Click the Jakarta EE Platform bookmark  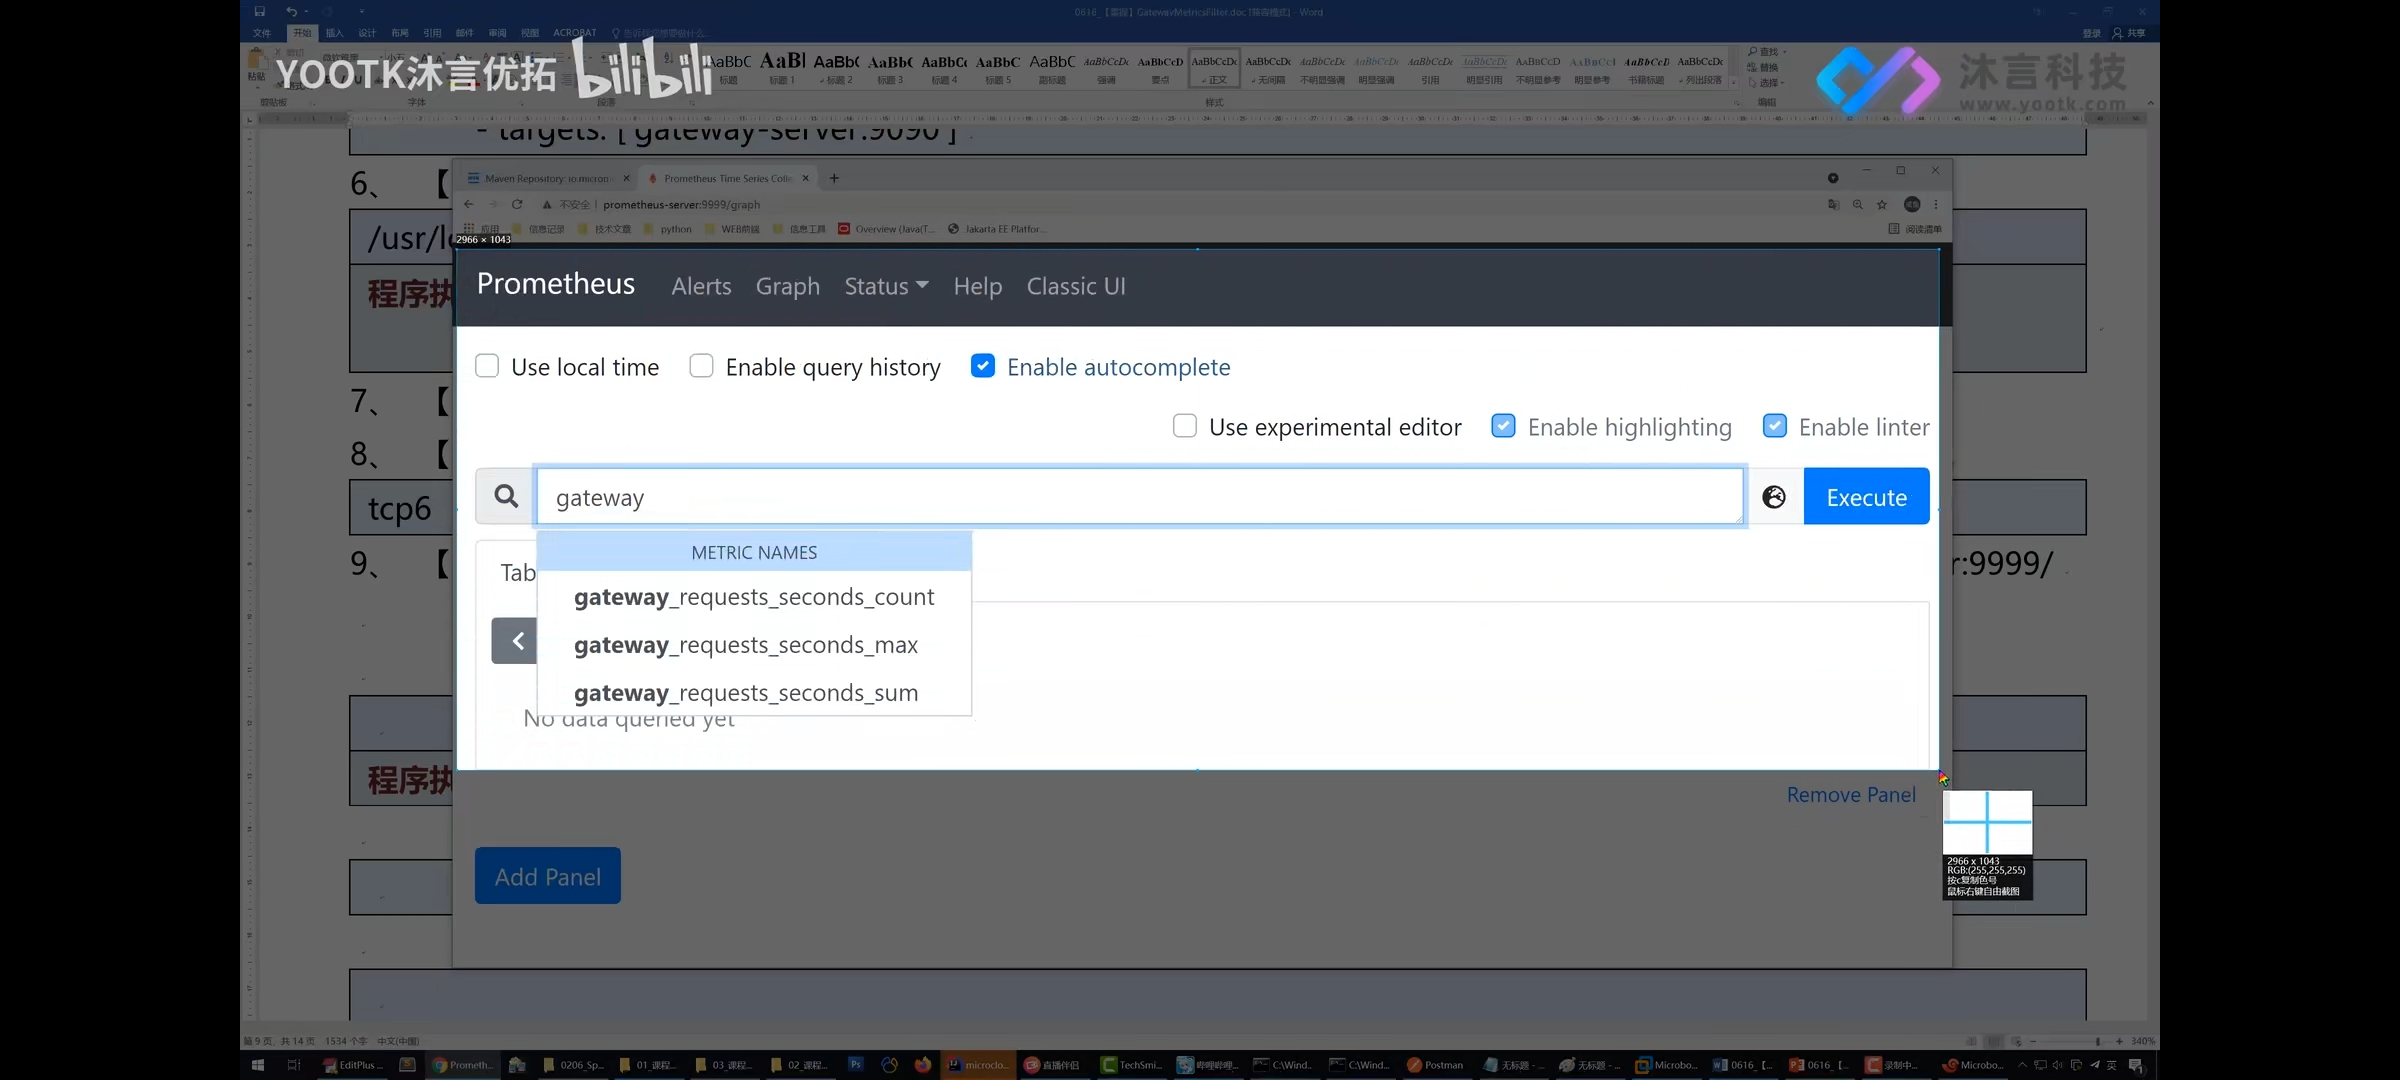(x=997, y=229)
